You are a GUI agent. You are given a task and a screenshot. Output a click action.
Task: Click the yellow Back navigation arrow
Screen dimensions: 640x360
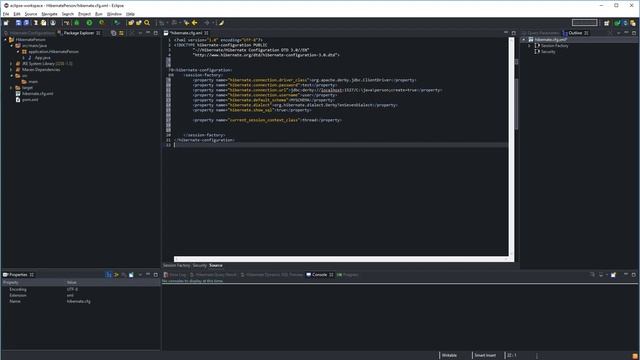(195, 23)
